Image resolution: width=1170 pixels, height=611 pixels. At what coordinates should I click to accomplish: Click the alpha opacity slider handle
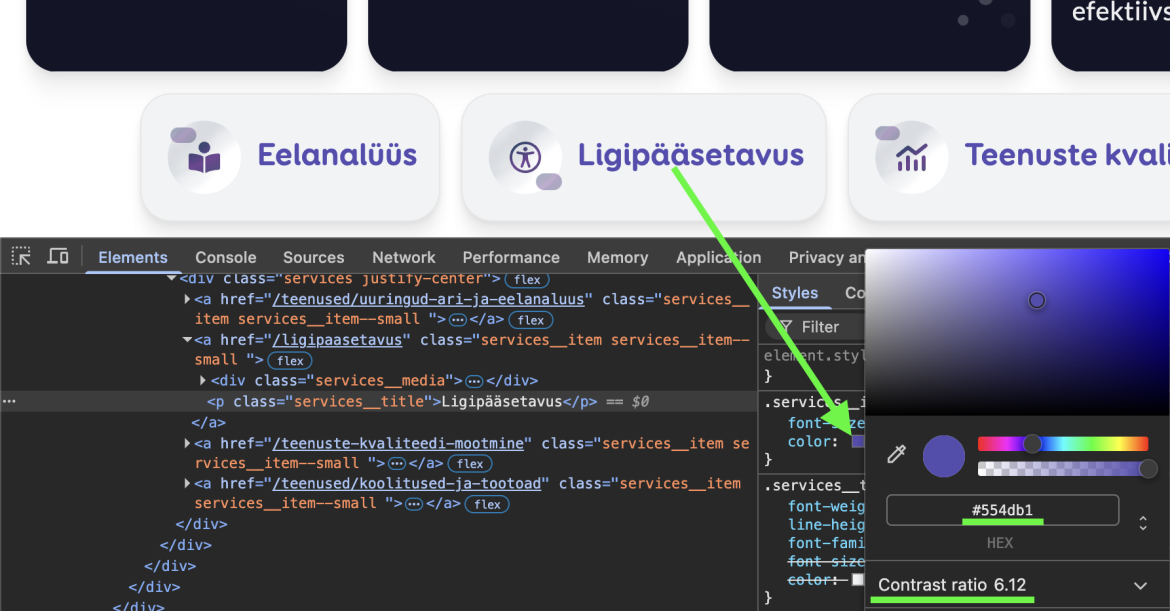click(1148, 469)
